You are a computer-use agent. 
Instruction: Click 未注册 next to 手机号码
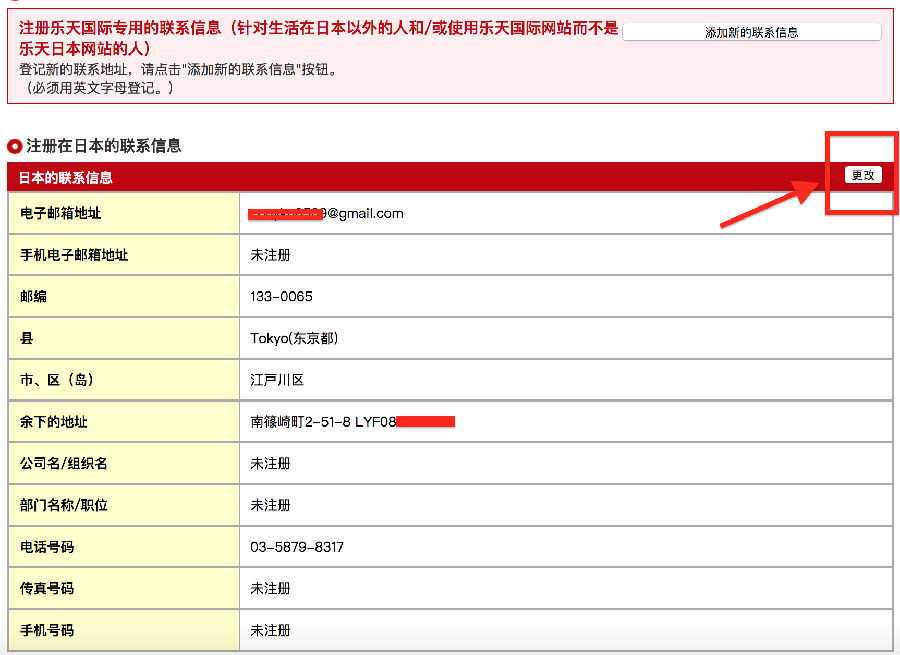270,630
